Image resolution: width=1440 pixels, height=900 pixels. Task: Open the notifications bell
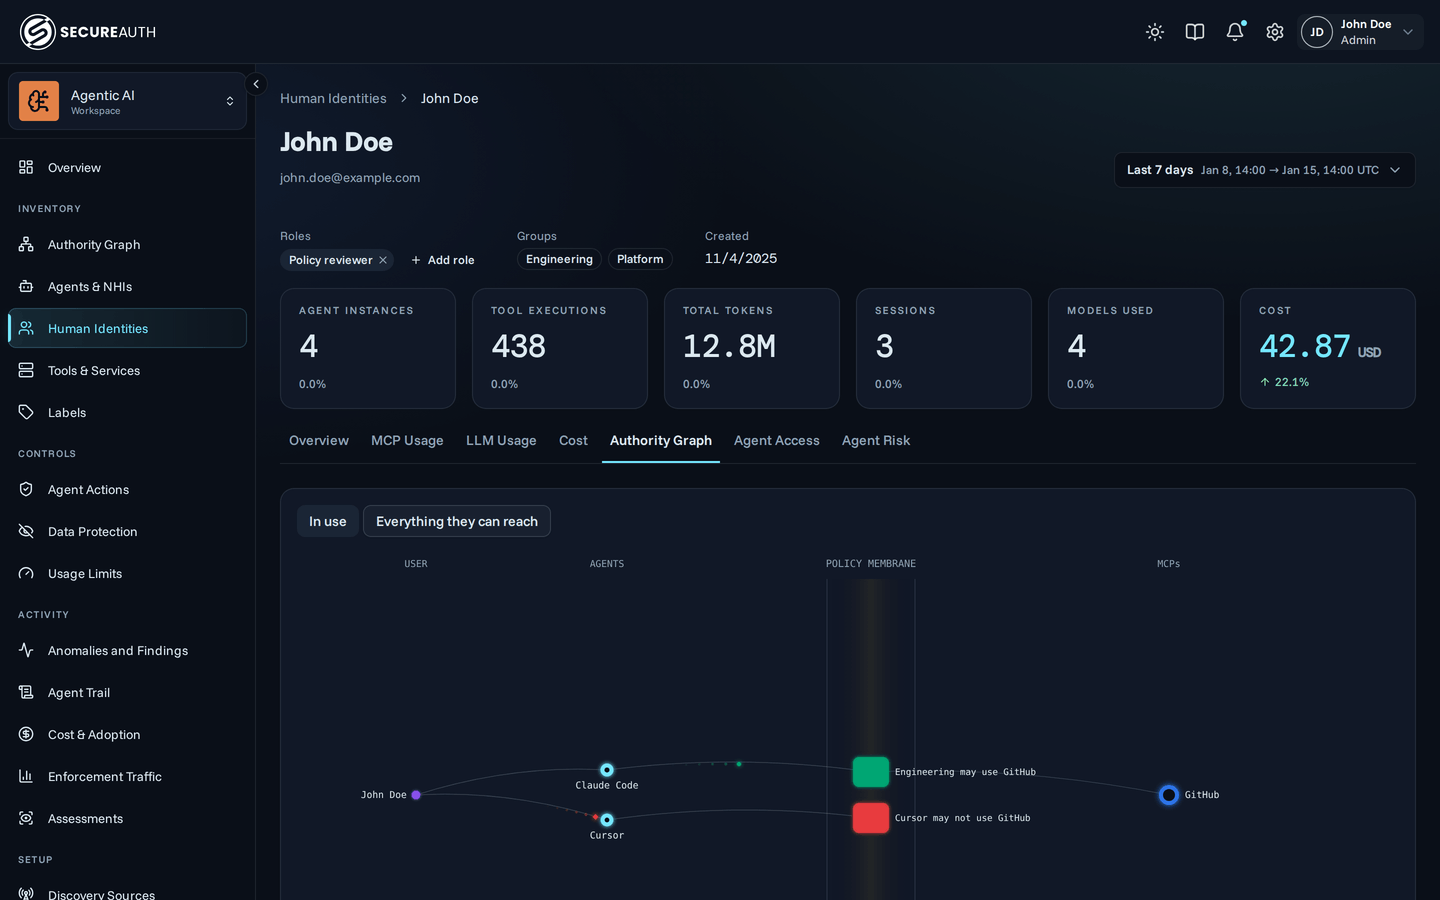(x=1235, y=32)
